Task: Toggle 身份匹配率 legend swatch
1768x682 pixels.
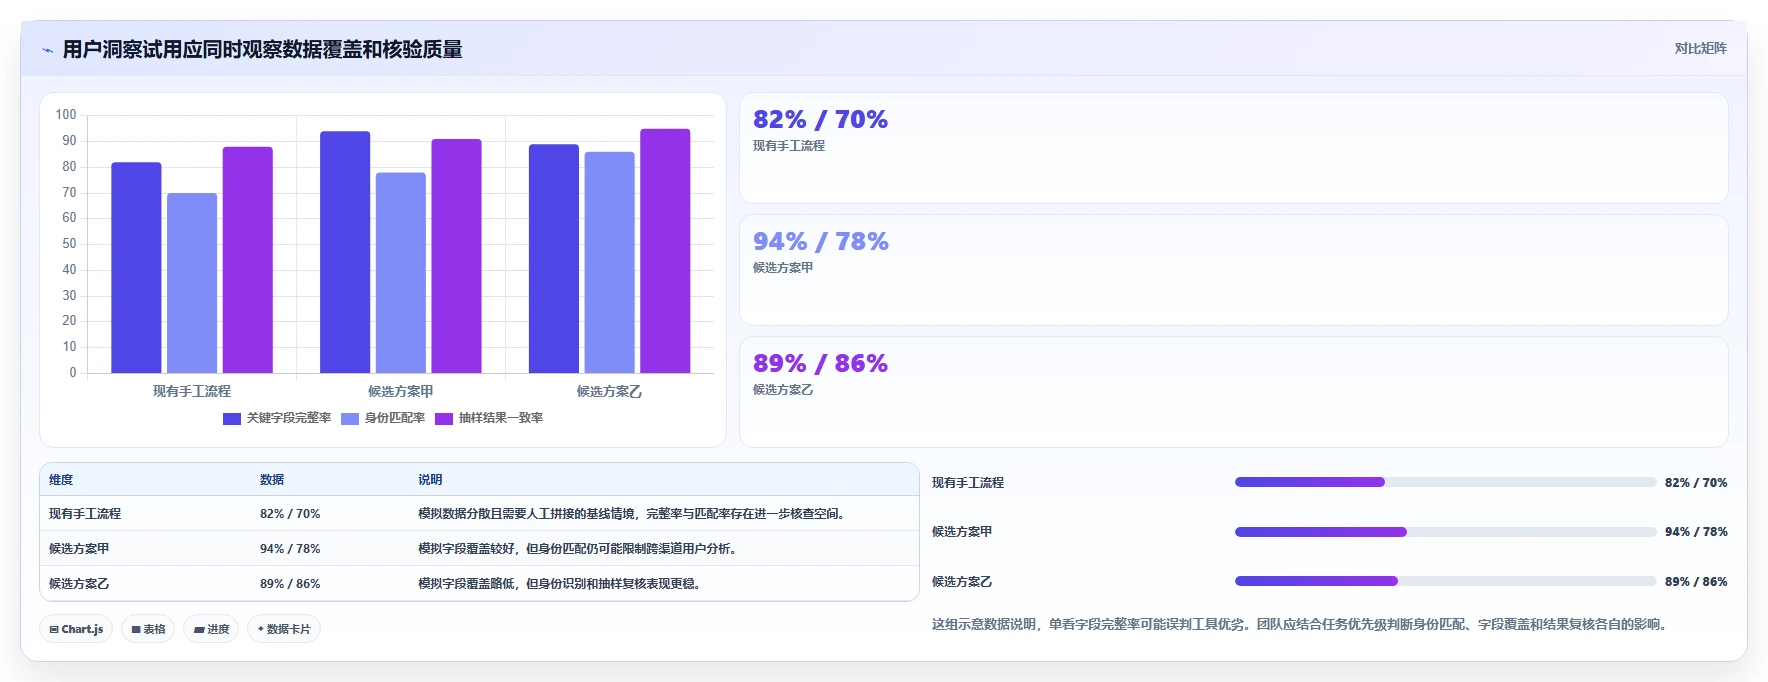Action: point(350,419)
